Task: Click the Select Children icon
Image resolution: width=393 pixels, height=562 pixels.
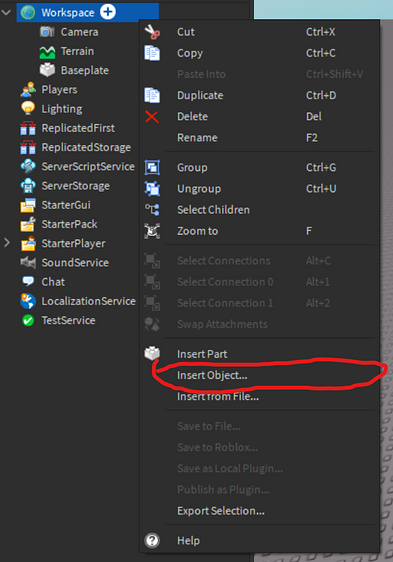Action: point(152,210)
